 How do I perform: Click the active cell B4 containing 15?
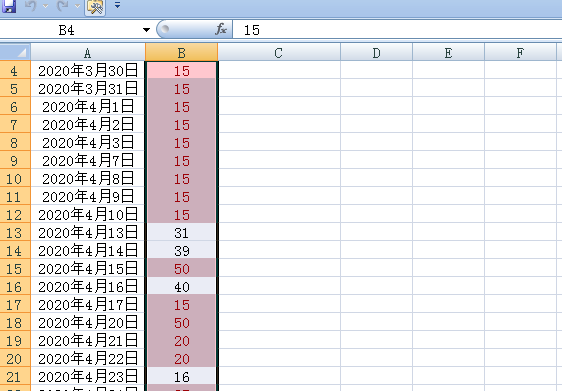tap(181, 70)
